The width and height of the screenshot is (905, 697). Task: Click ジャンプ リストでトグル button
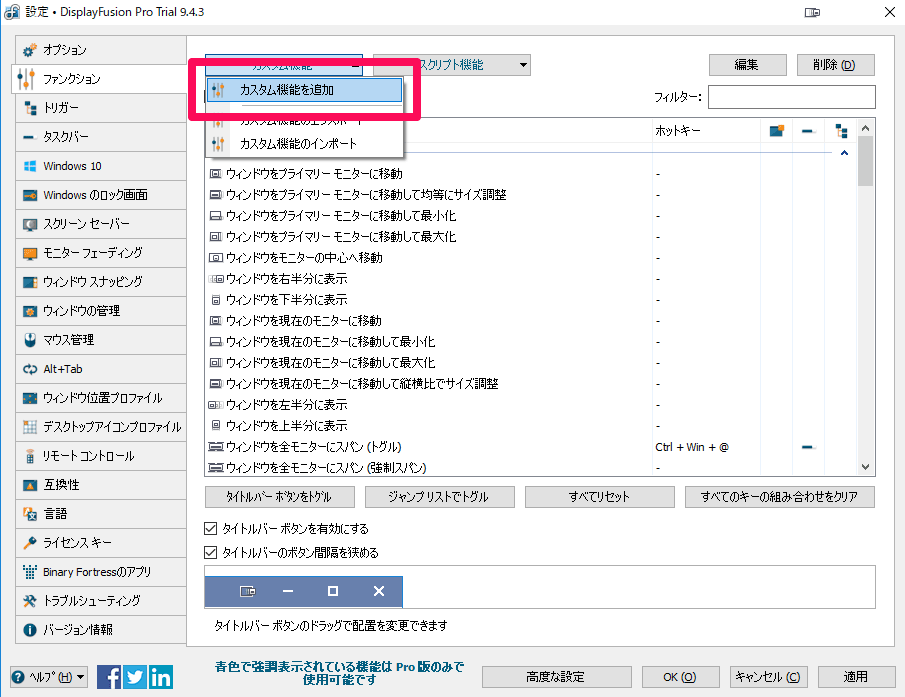click(x=439, y=497)
